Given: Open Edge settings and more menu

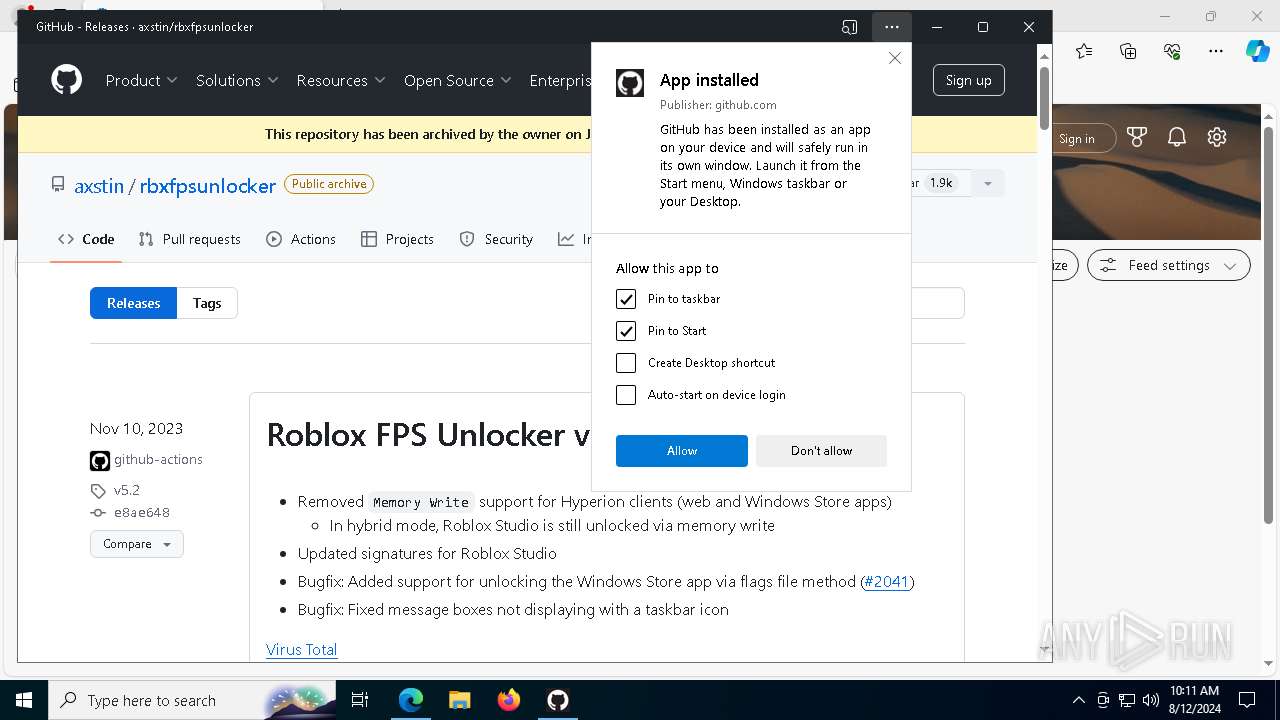Looking at the screenshot, I should pyautogui.click(x=1216, y=51).
